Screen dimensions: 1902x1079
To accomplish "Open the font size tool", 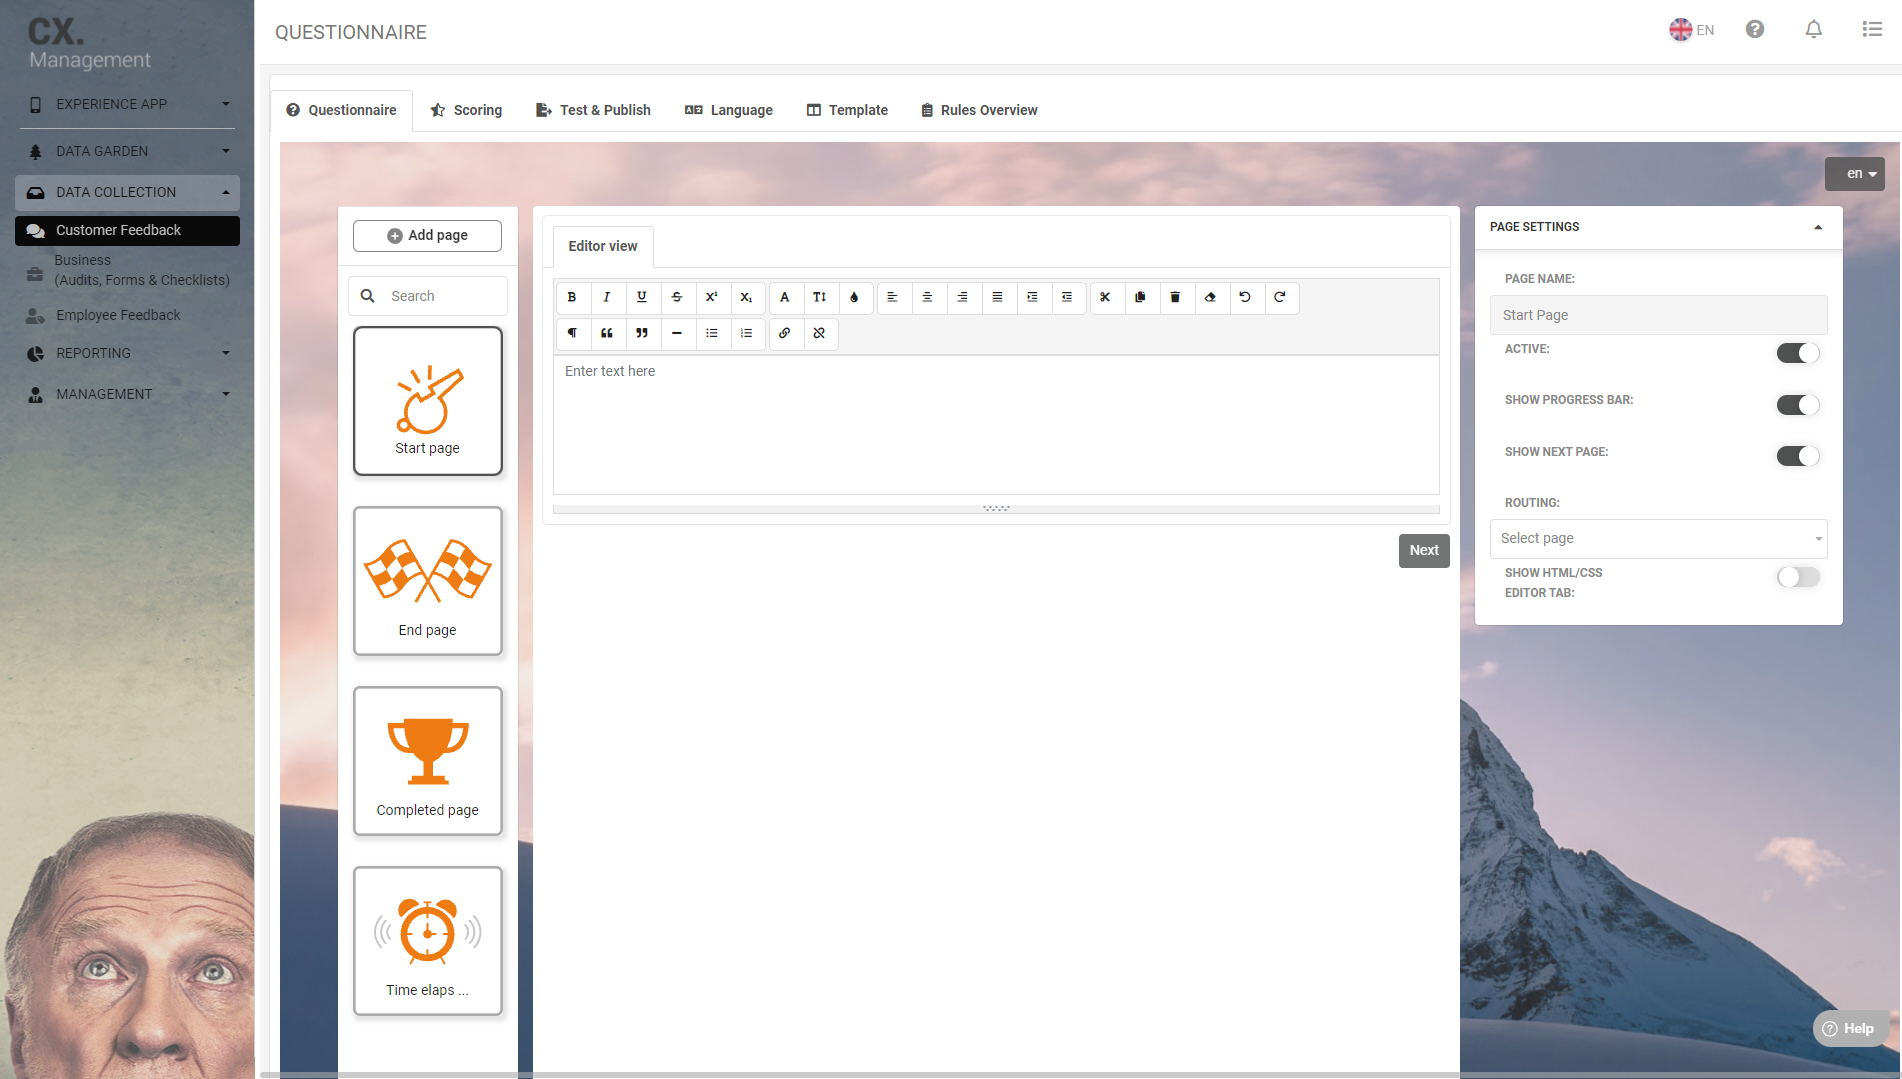I will [820, 297].
